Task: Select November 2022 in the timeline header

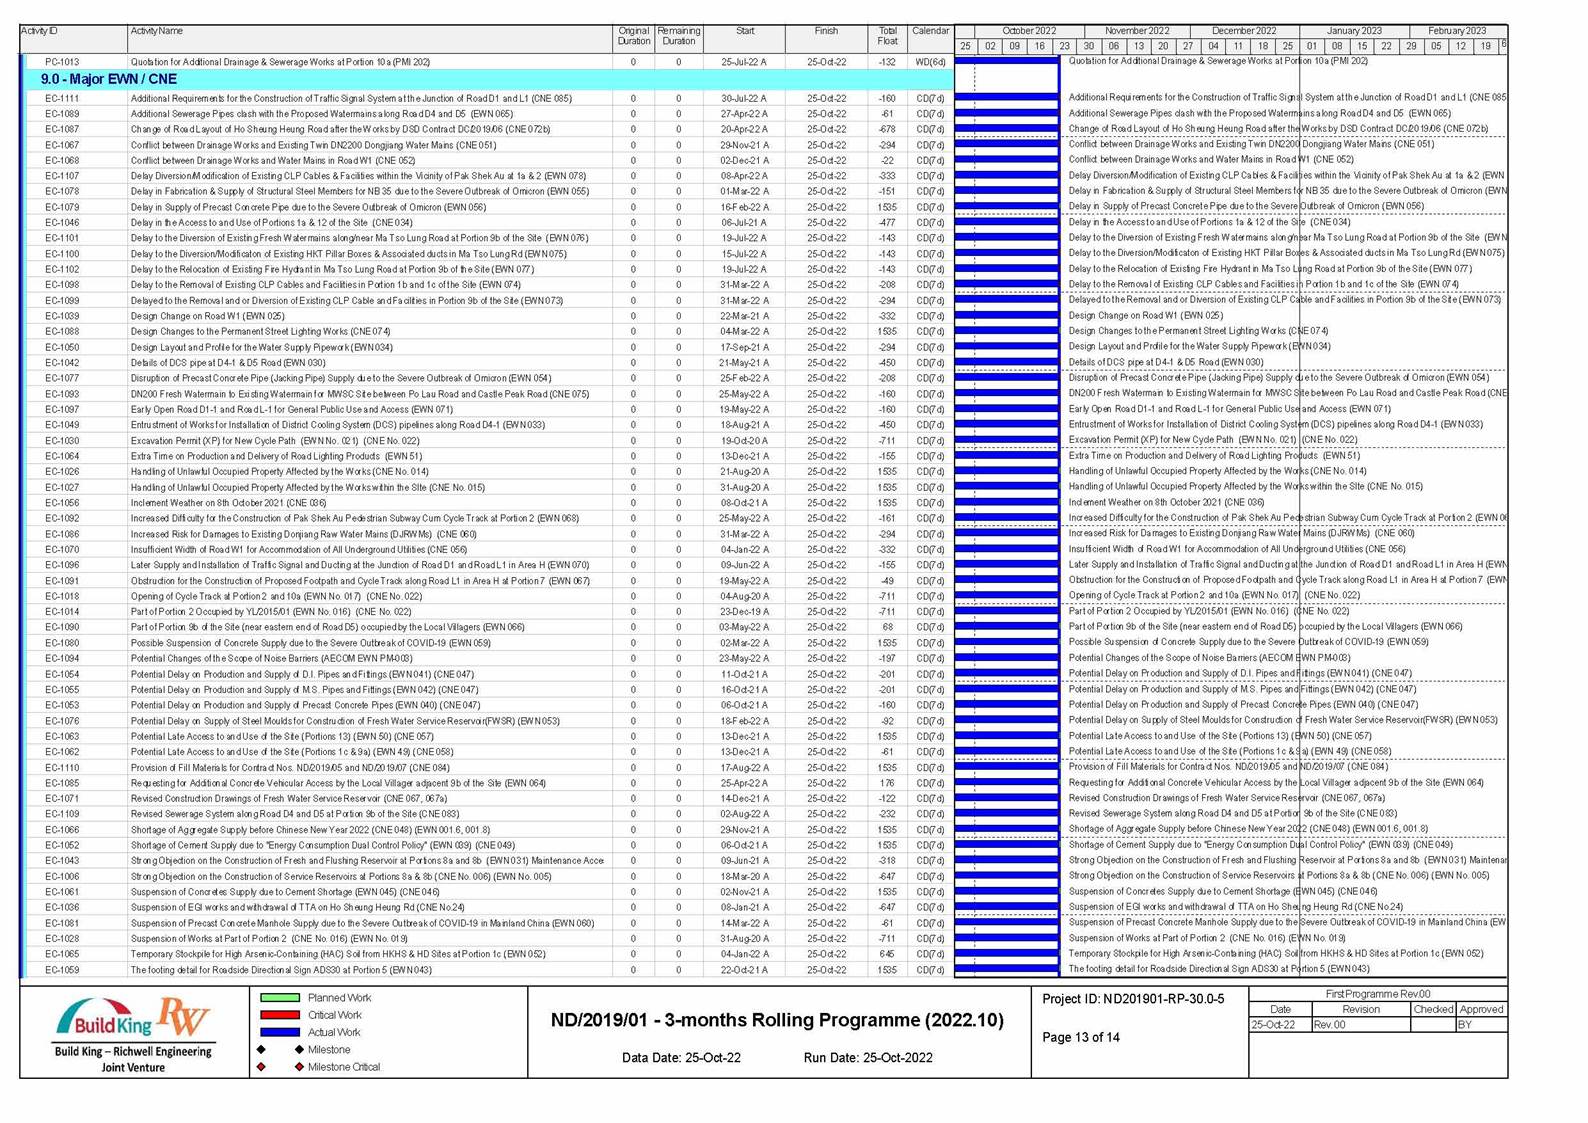Action: [1137, 31]
